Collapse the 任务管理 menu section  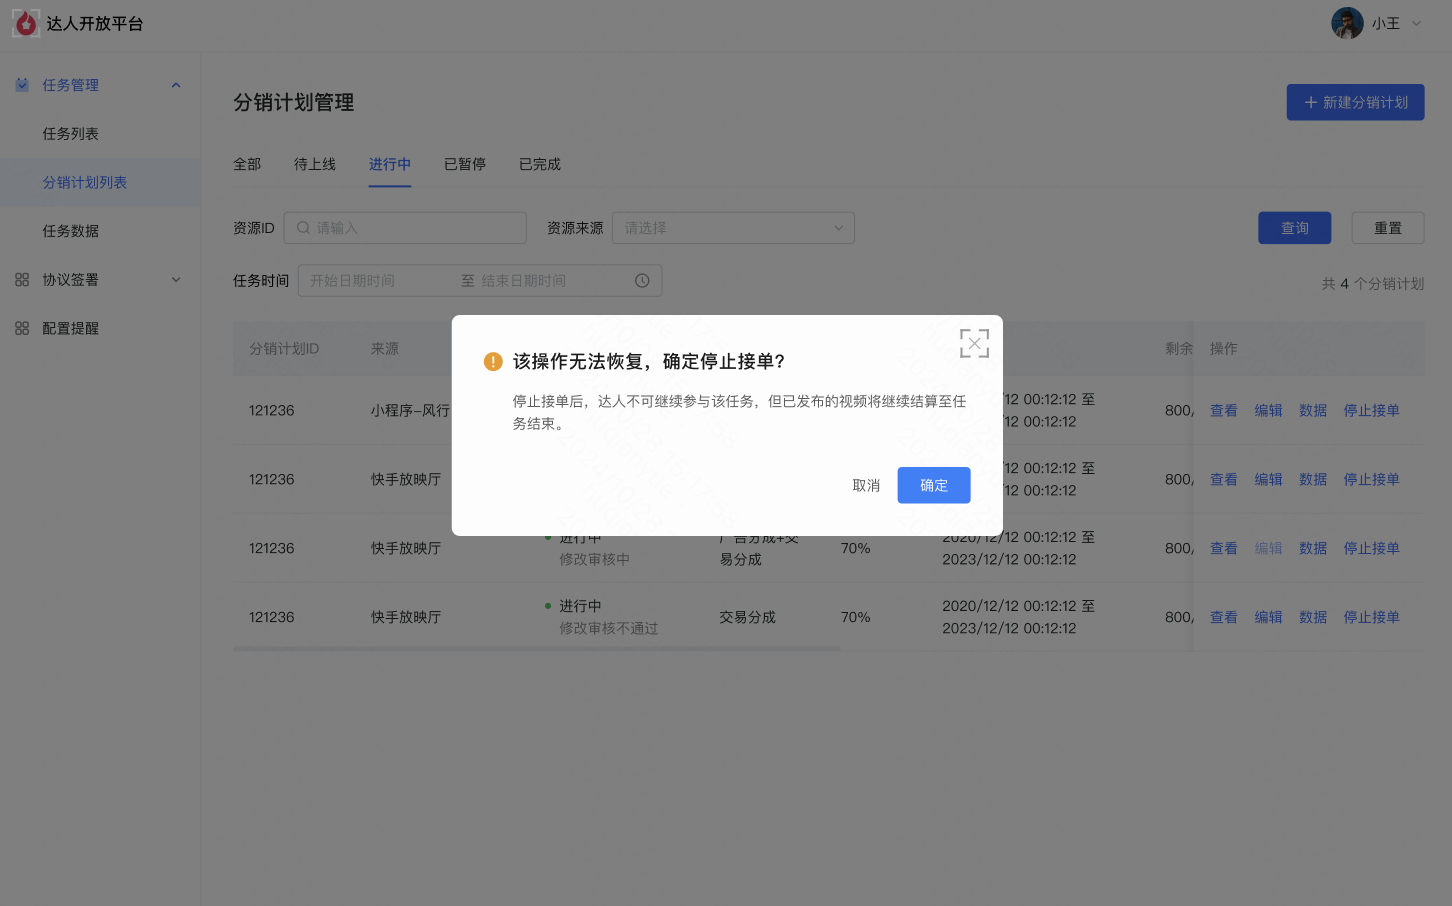(x=176, y=85)
